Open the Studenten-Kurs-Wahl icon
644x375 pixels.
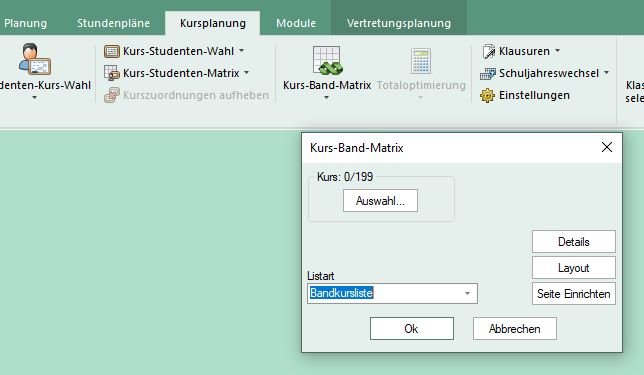tap(34, 59)
